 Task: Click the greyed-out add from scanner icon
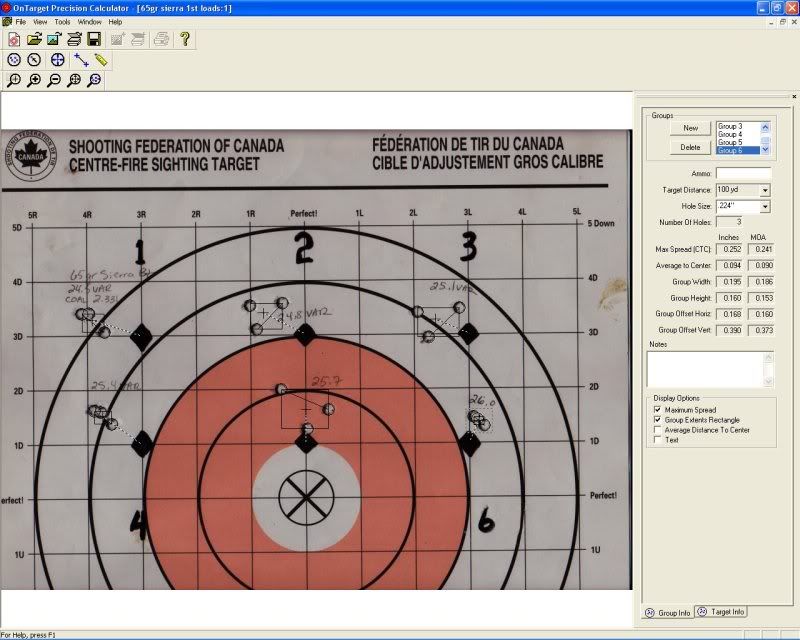pos(138,39)
